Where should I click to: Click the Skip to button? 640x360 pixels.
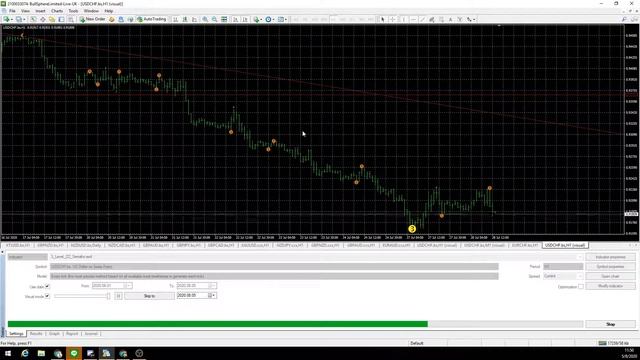pyautogui.click(x=149, y=296)
